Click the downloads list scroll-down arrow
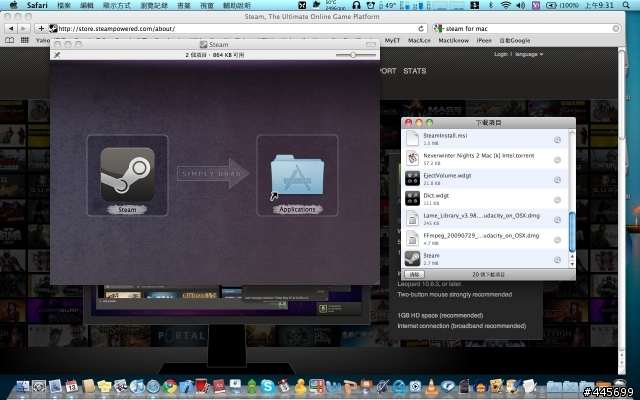Screen dimensions: 640x400 tap(572, 264)
